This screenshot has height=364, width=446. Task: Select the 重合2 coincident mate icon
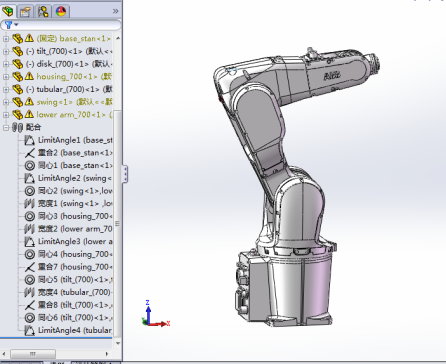(x=30, y=153)
